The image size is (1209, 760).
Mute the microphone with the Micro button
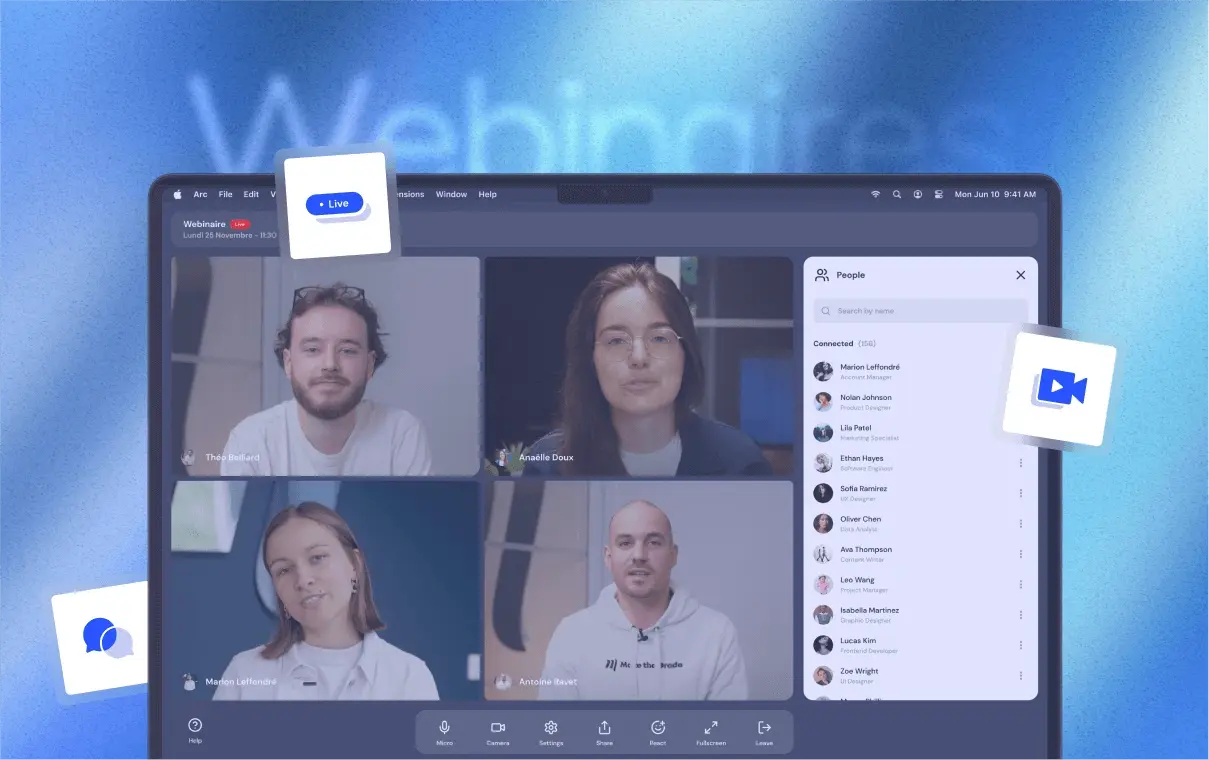(444, 732)
